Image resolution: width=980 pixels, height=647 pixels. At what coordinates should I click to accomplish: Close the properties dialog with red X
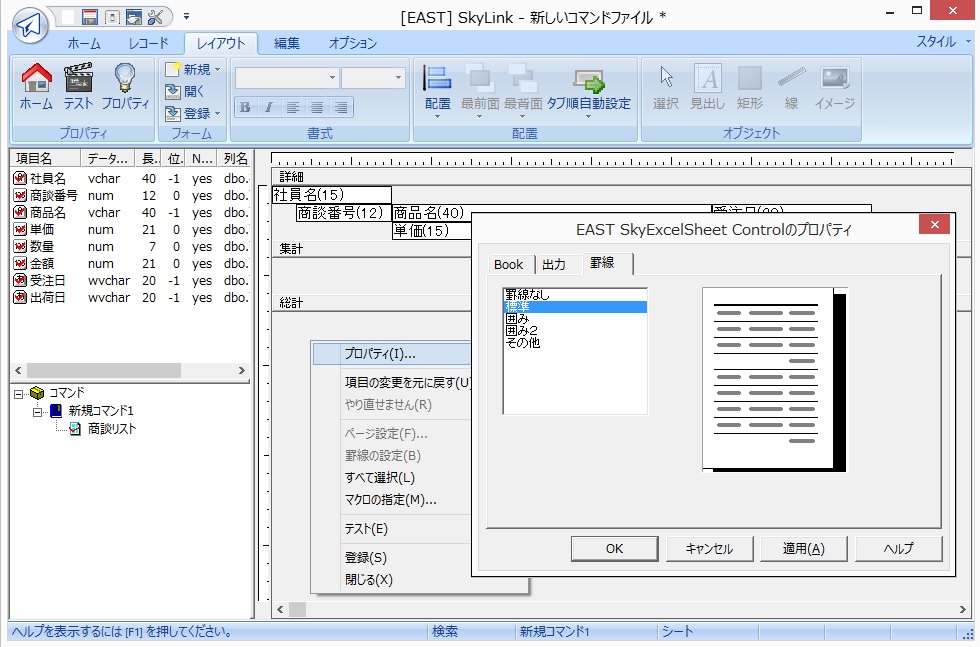934,224
